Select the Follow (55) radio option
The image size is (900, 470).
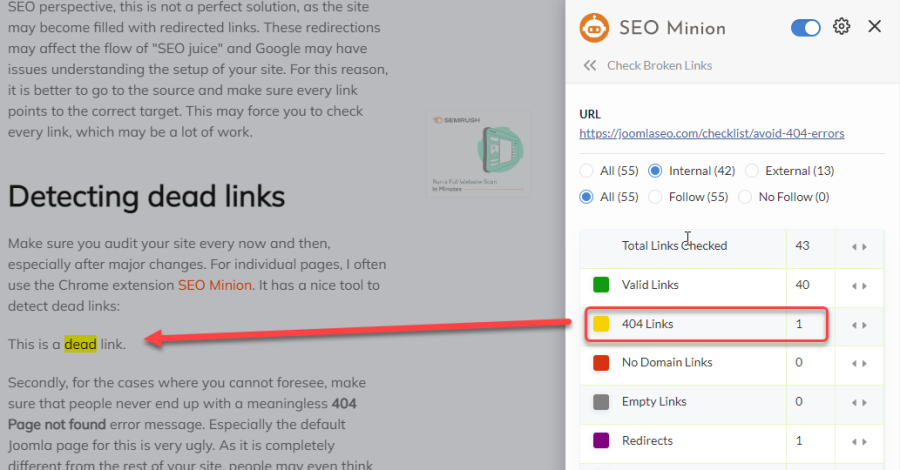pos(655,197)
